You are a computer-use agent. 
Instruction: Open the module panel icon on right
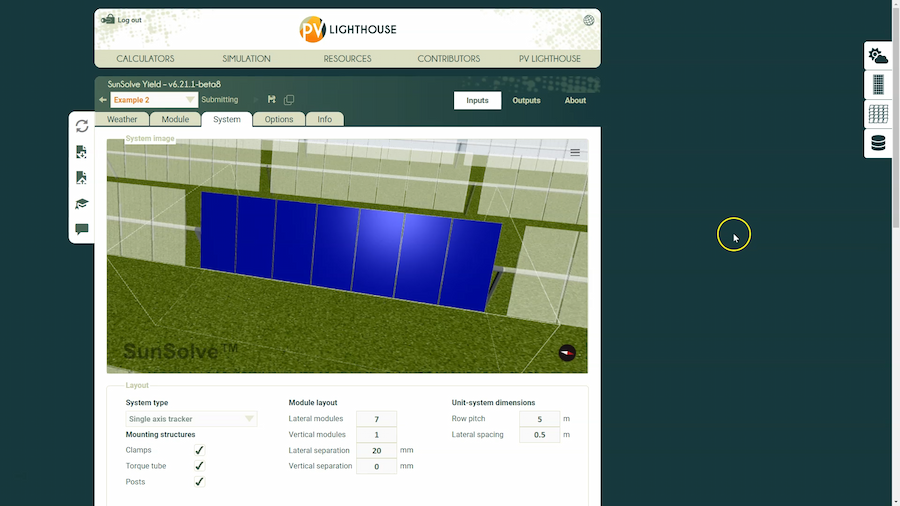click(878, 84)
